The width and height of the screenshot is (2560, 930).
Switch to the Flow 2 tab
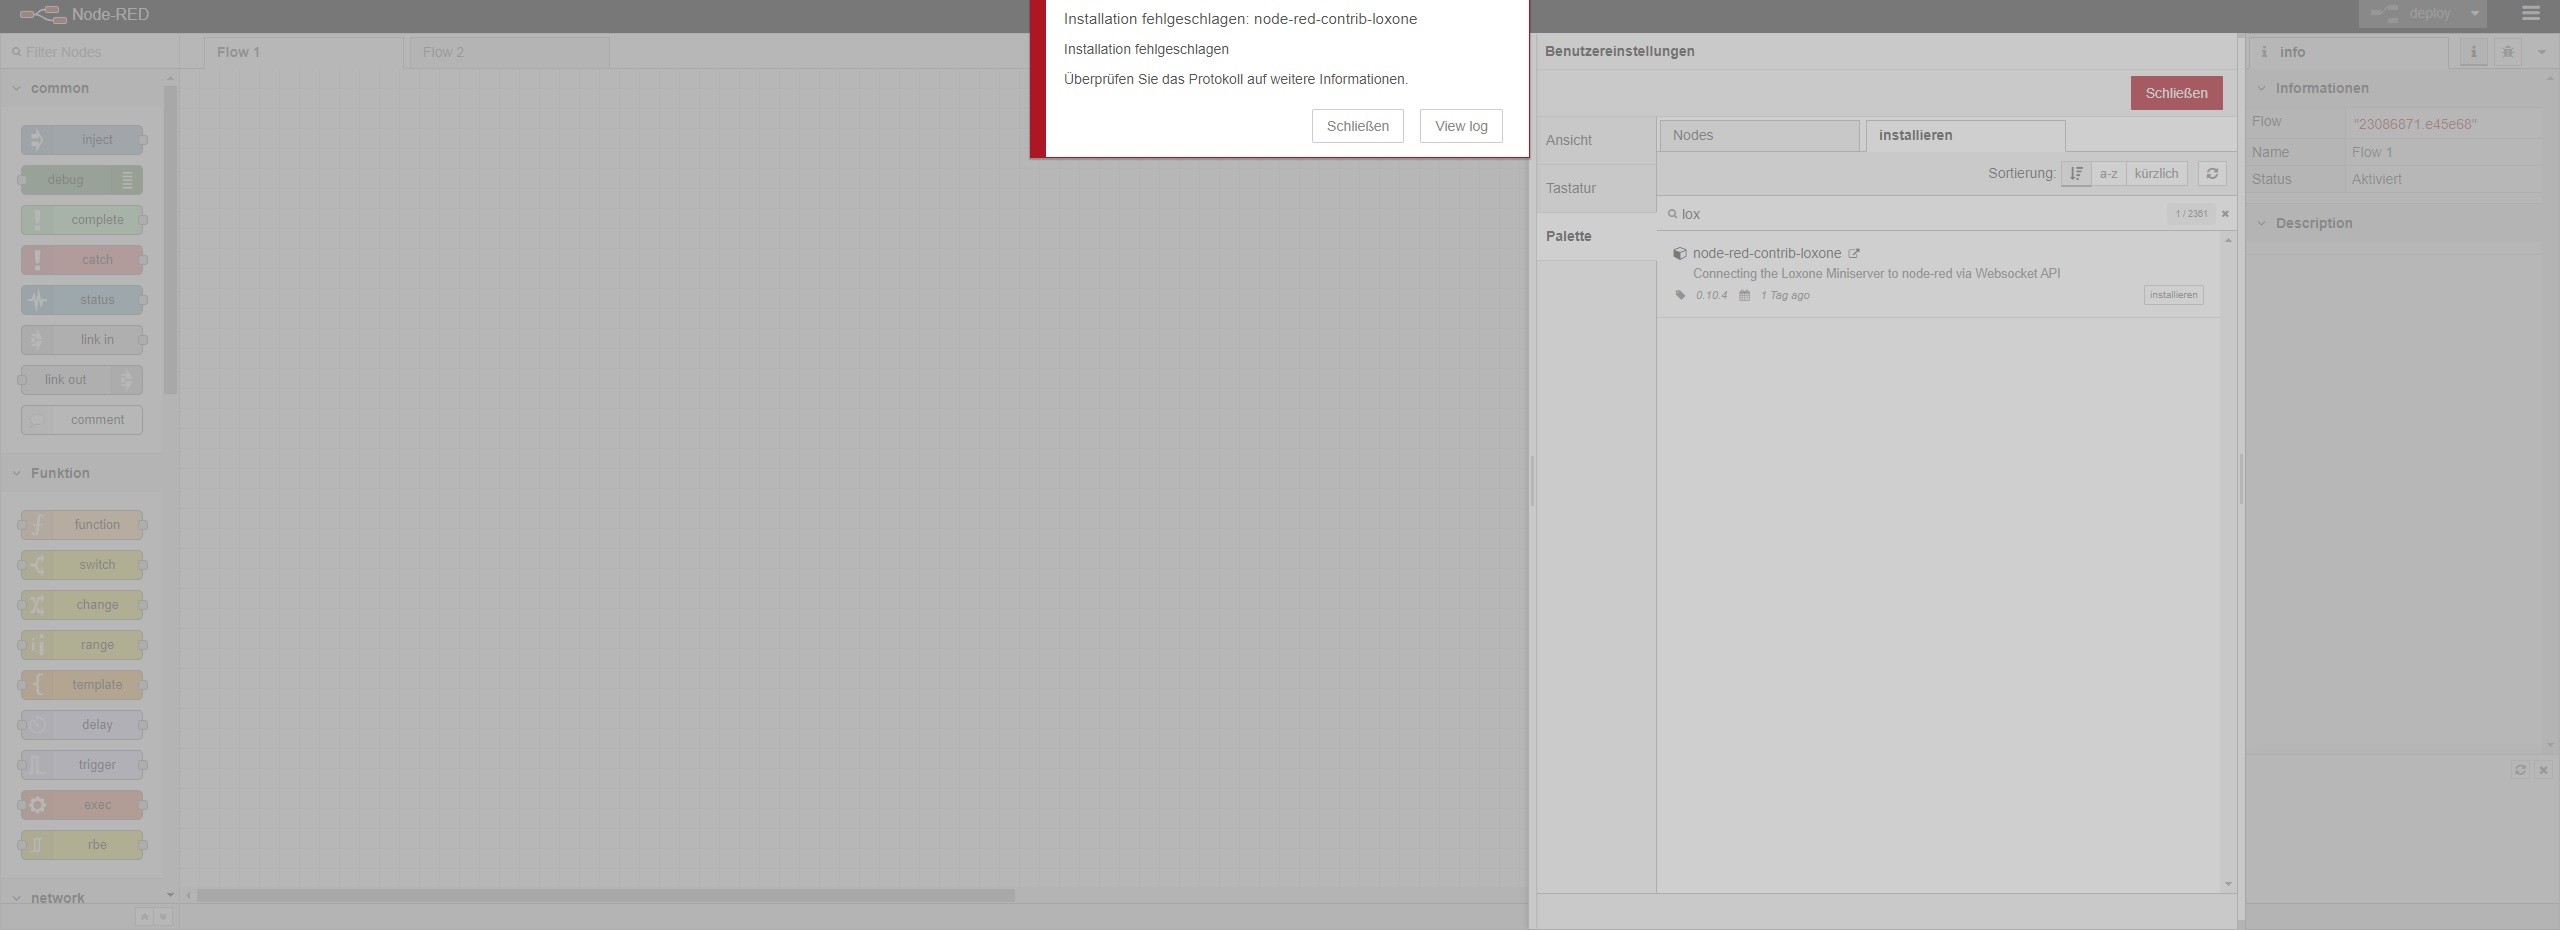pyautogui.click(x=509, y=52)
